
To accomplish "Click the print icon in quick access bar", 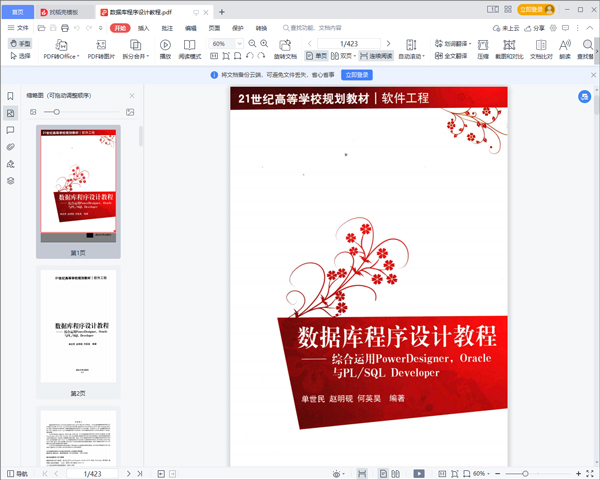I will 65,28.
